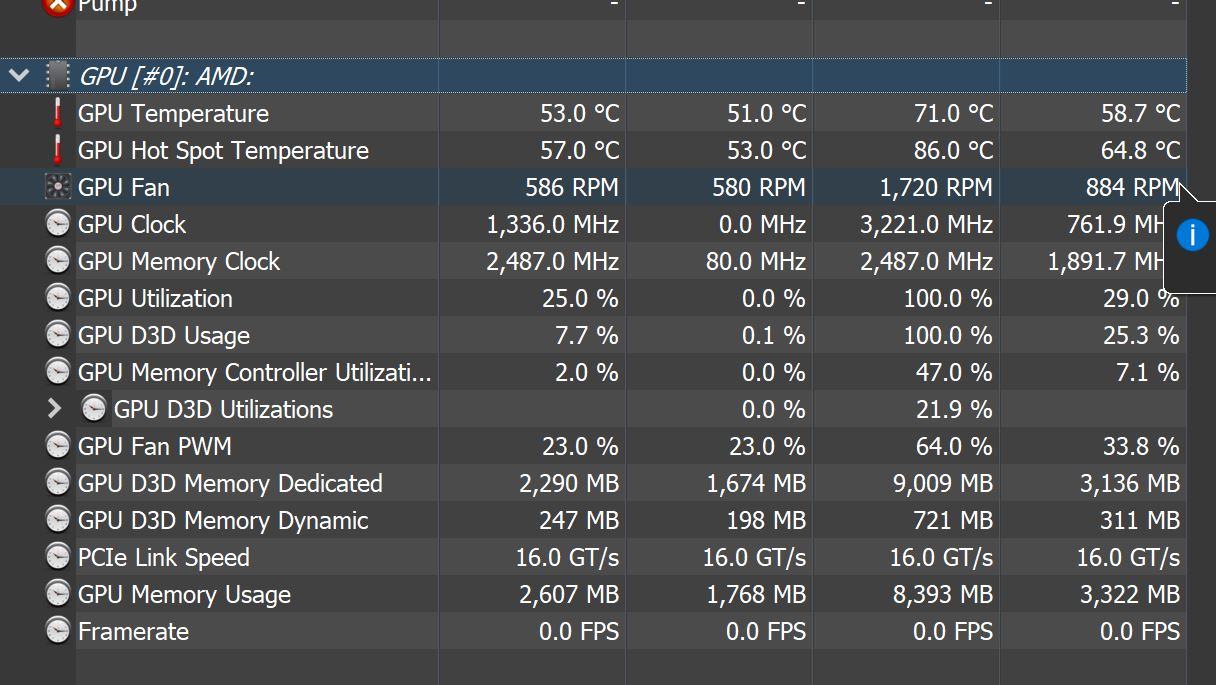1216x685 pixels.
Task: Click the GPU Clock gauge icon
Action: coord(58,224)
